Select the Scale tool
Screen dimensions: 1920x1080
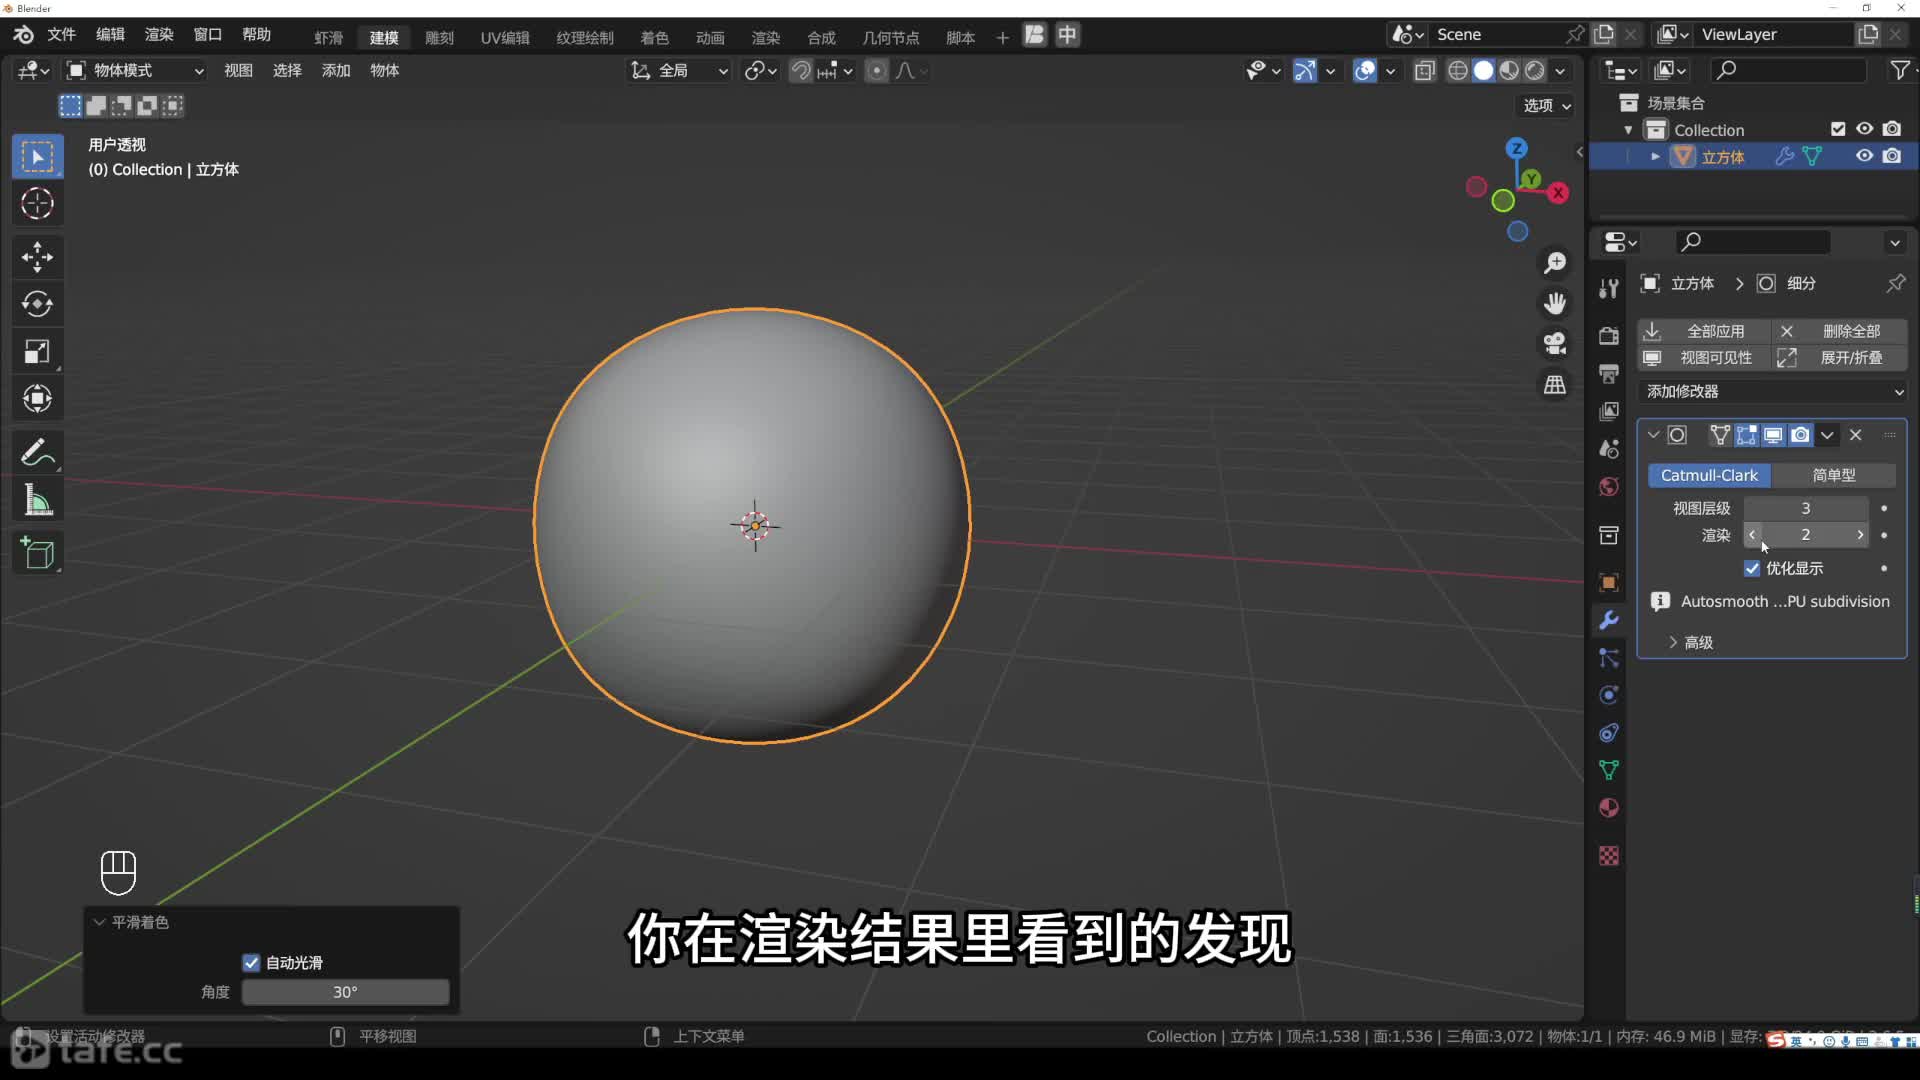tap(37, 352)
